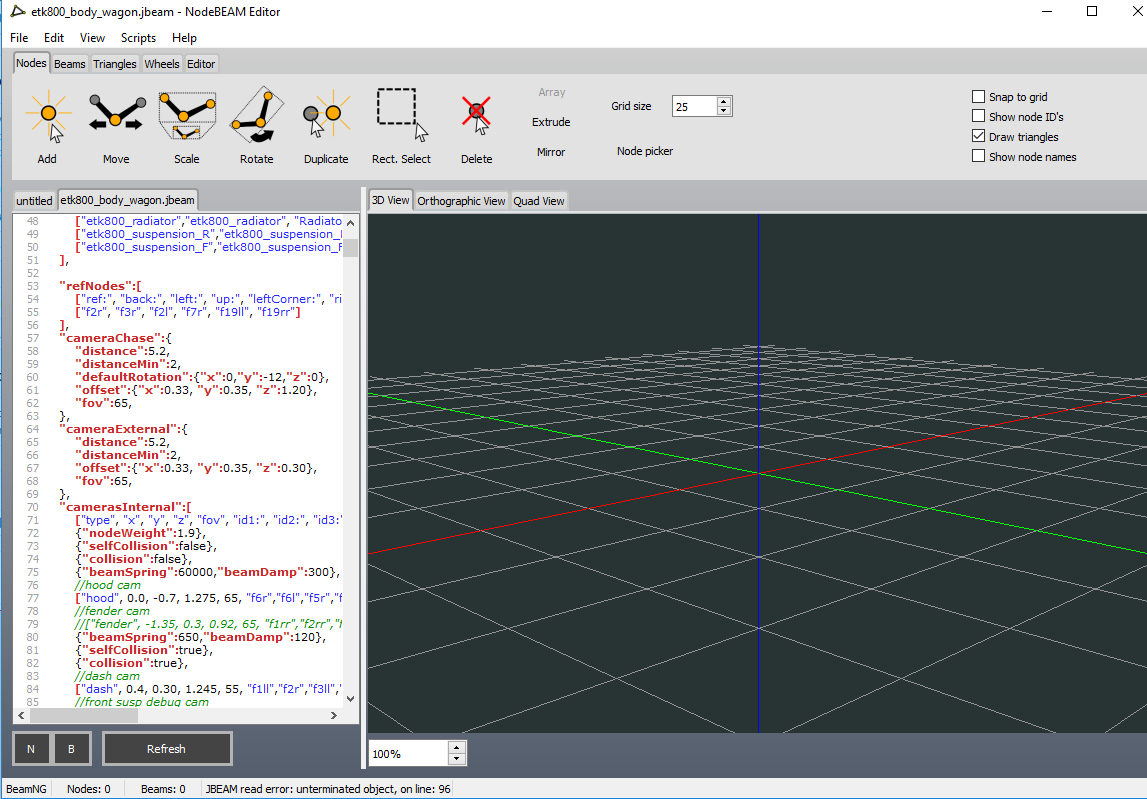Click the Refresh button

point(167,749)
